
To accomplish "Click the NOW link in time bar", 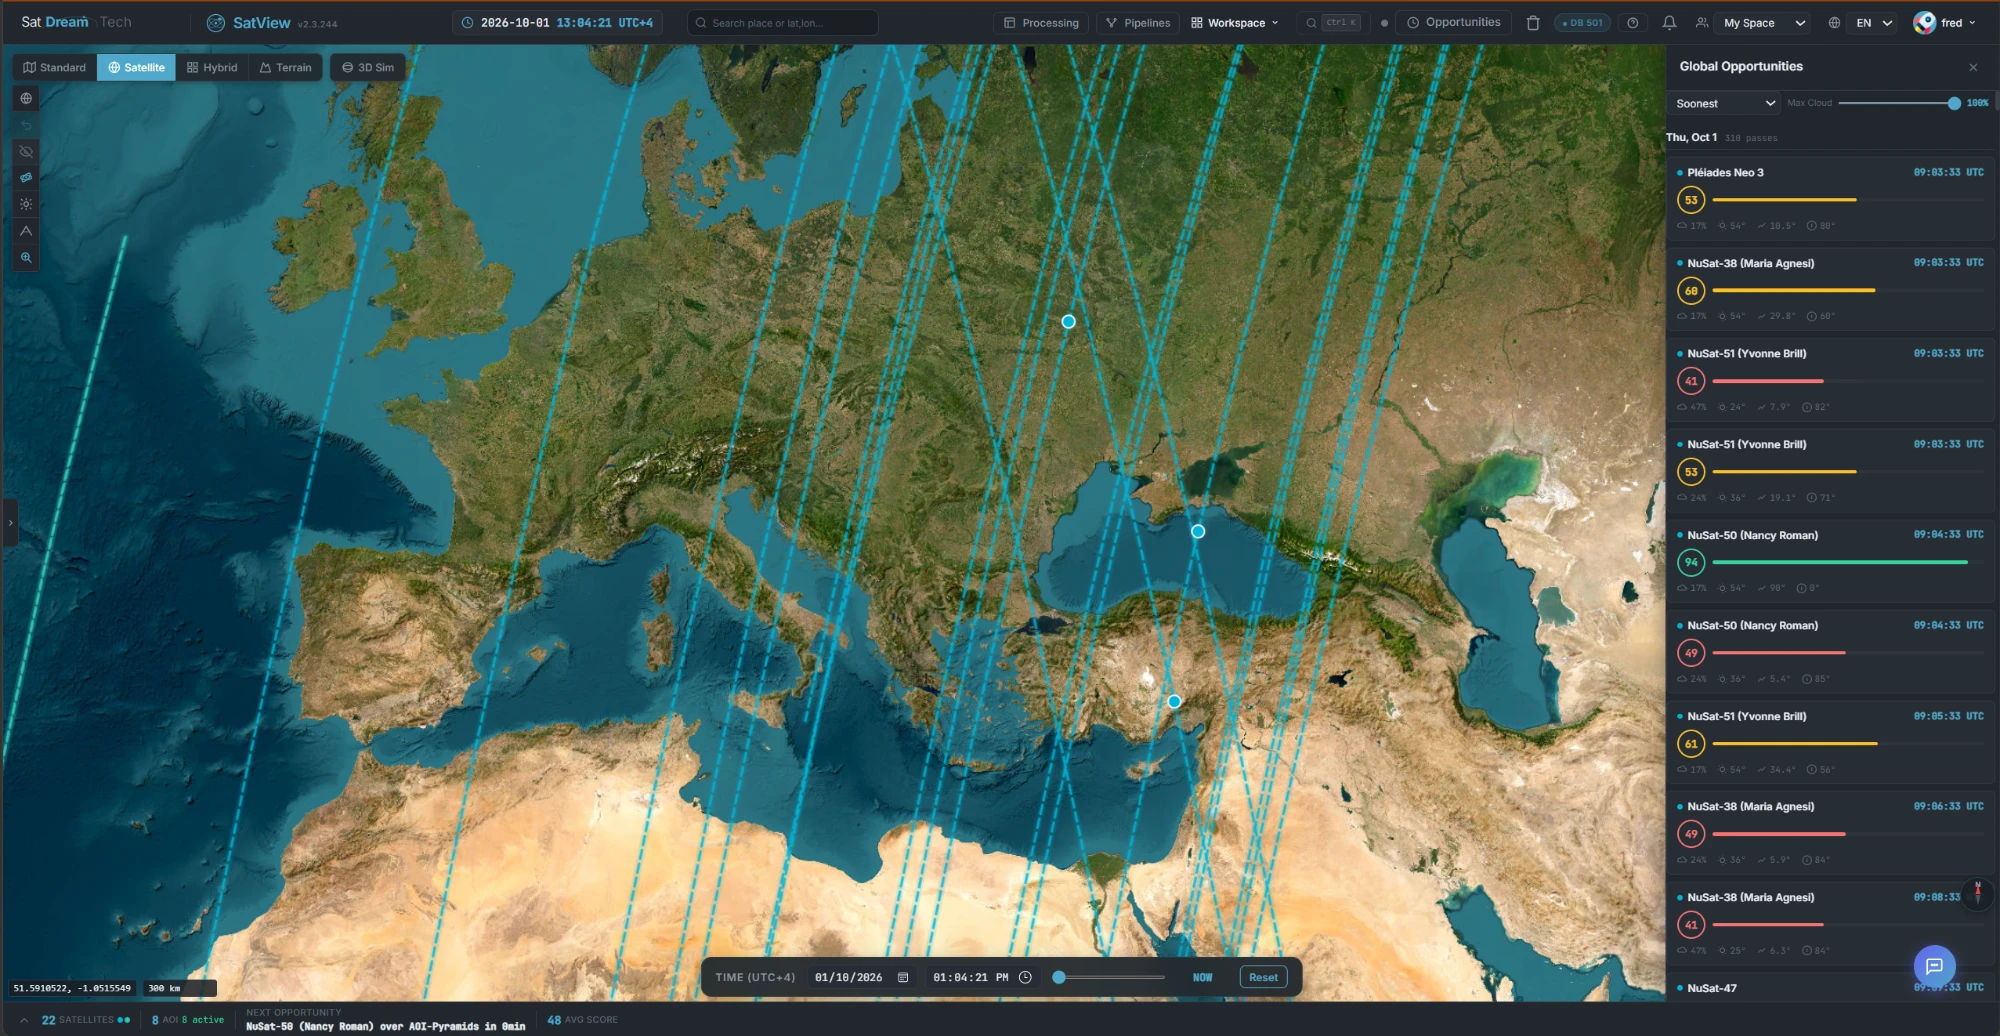I will coord(1202,977).
